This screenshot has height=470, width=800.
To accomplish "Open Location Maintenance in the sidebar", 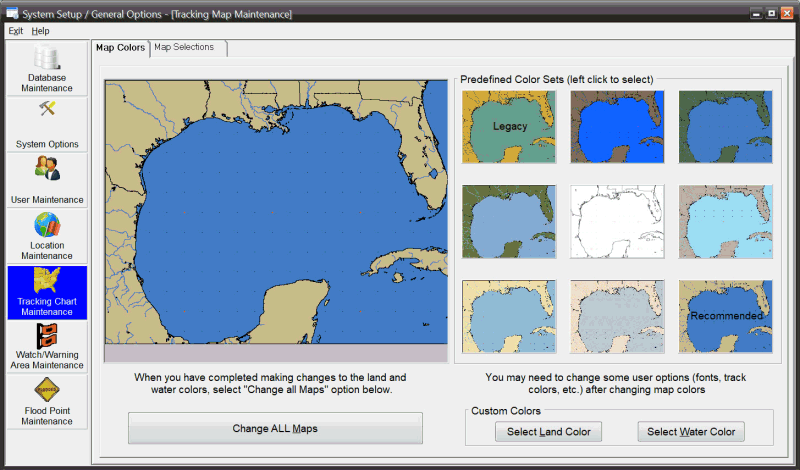I will pyautogui.click(x=47, y=236).
